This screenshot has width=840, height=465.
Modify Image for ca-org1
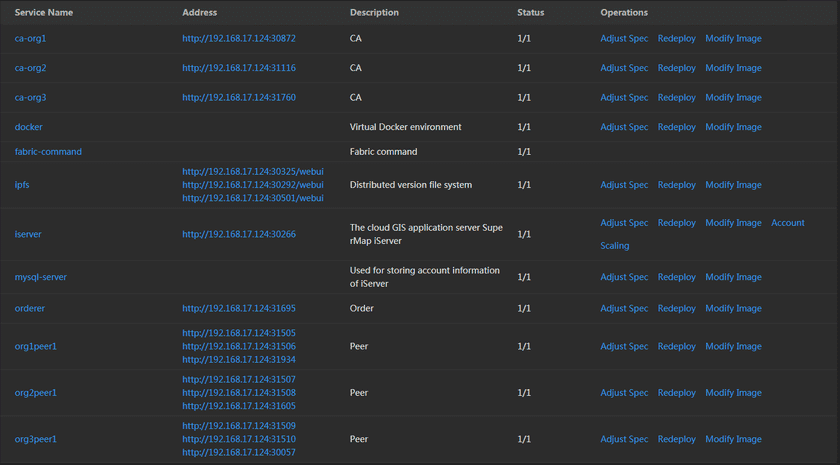[x=733, y=39]
